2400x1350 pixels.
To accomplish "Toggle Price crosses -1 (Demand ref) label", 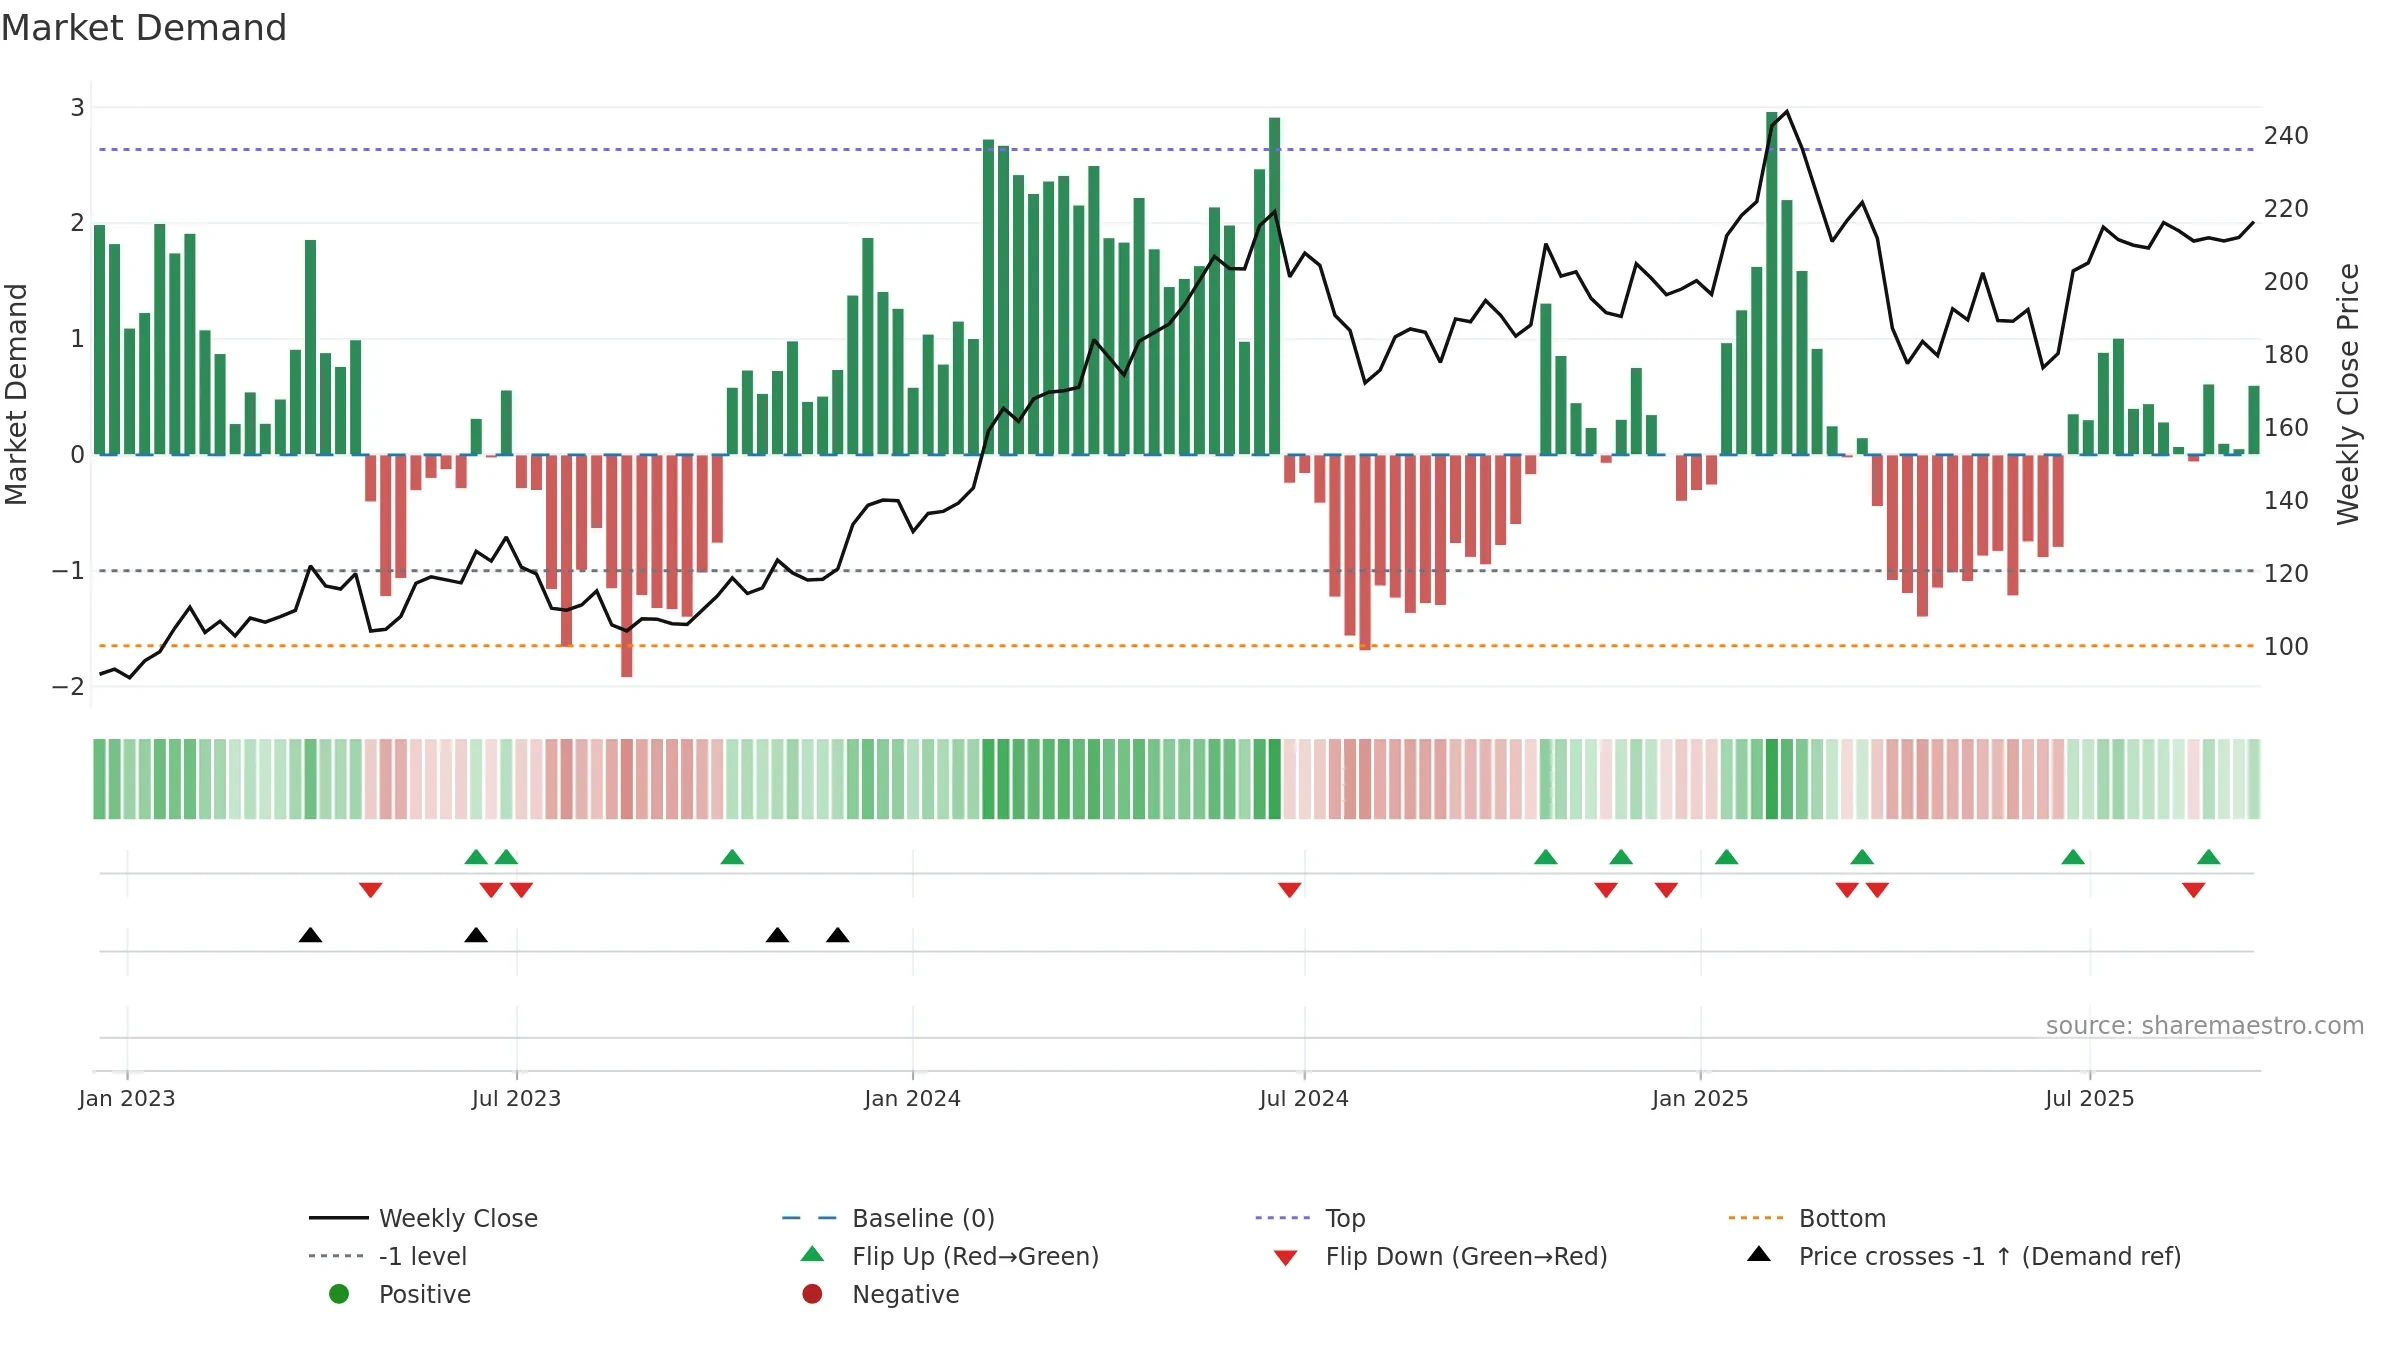I will [x=1990, y=1256].
